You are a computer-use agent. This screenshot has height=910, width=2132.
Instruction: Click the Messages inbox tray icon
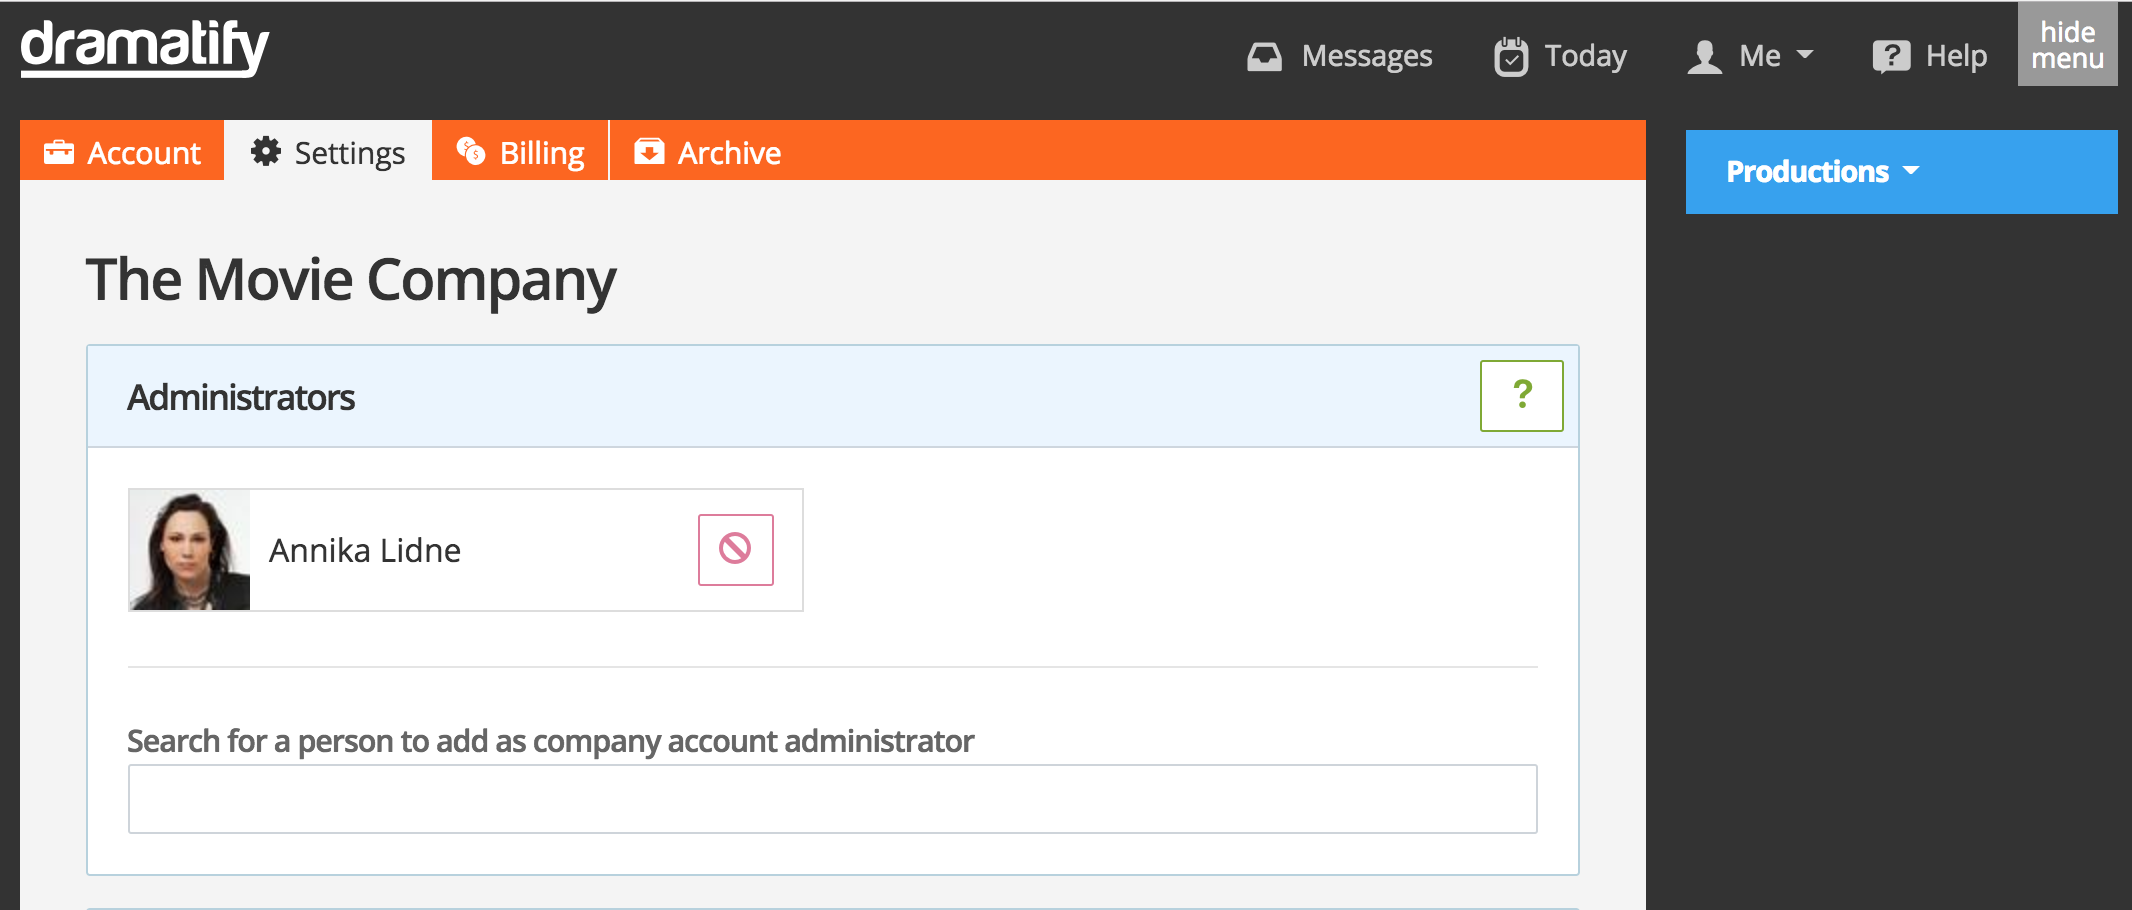point(1264,57)
